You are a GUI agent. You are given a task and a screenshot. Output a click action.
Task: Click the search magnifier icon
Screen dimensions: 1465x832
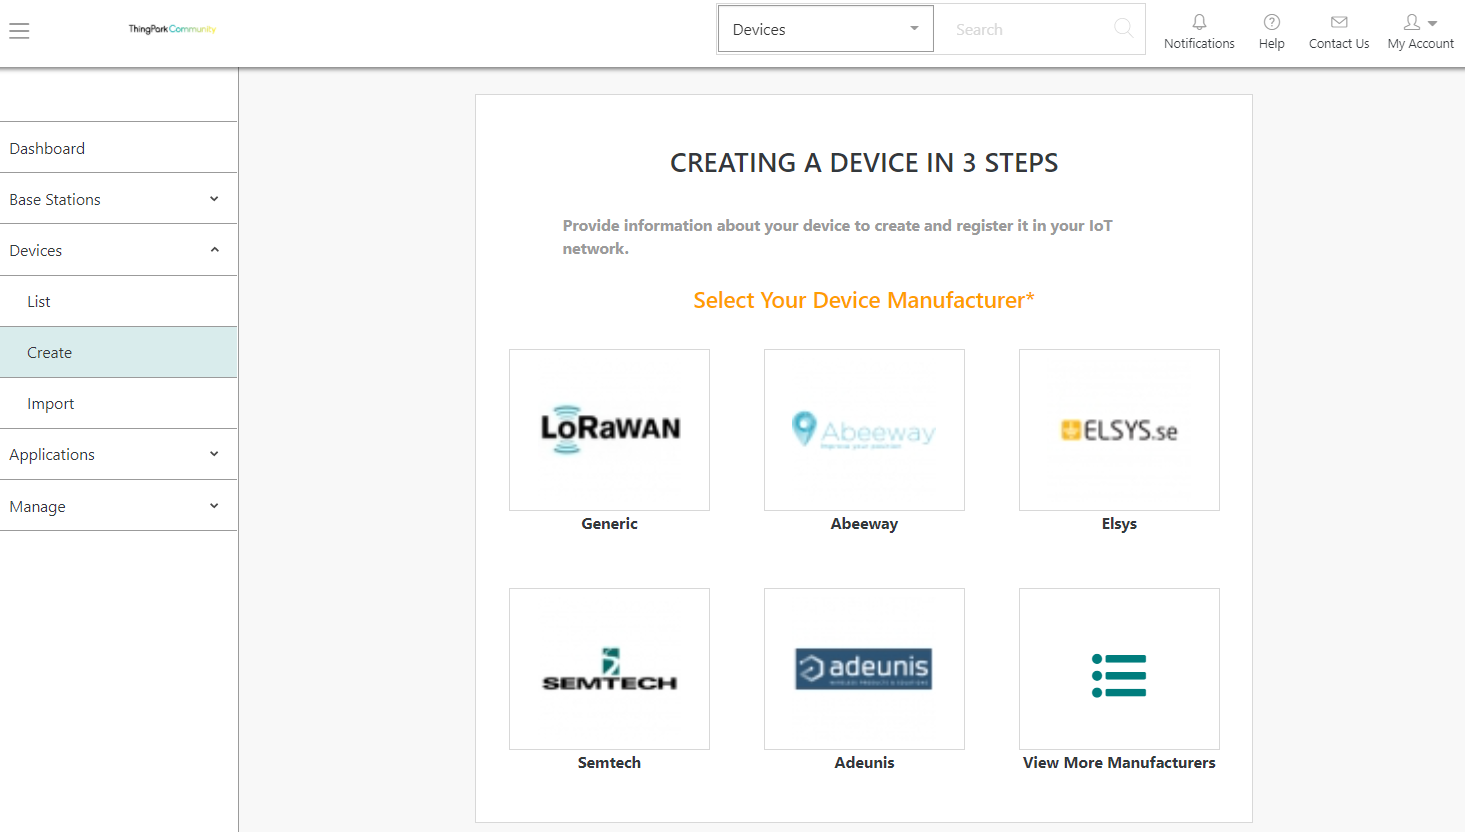(x=1124, y=29)
